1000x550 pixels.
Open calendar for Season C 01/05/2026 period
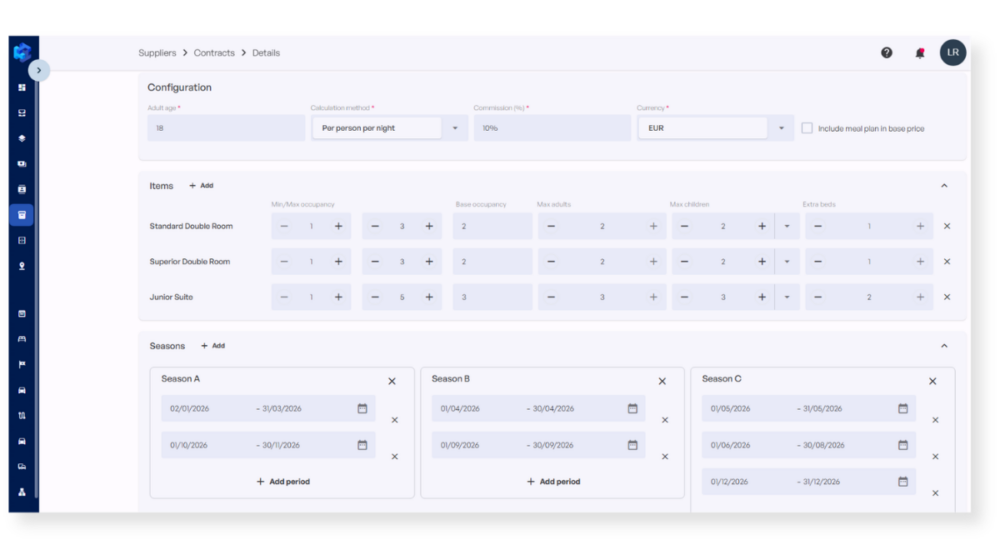pos(903,408)
